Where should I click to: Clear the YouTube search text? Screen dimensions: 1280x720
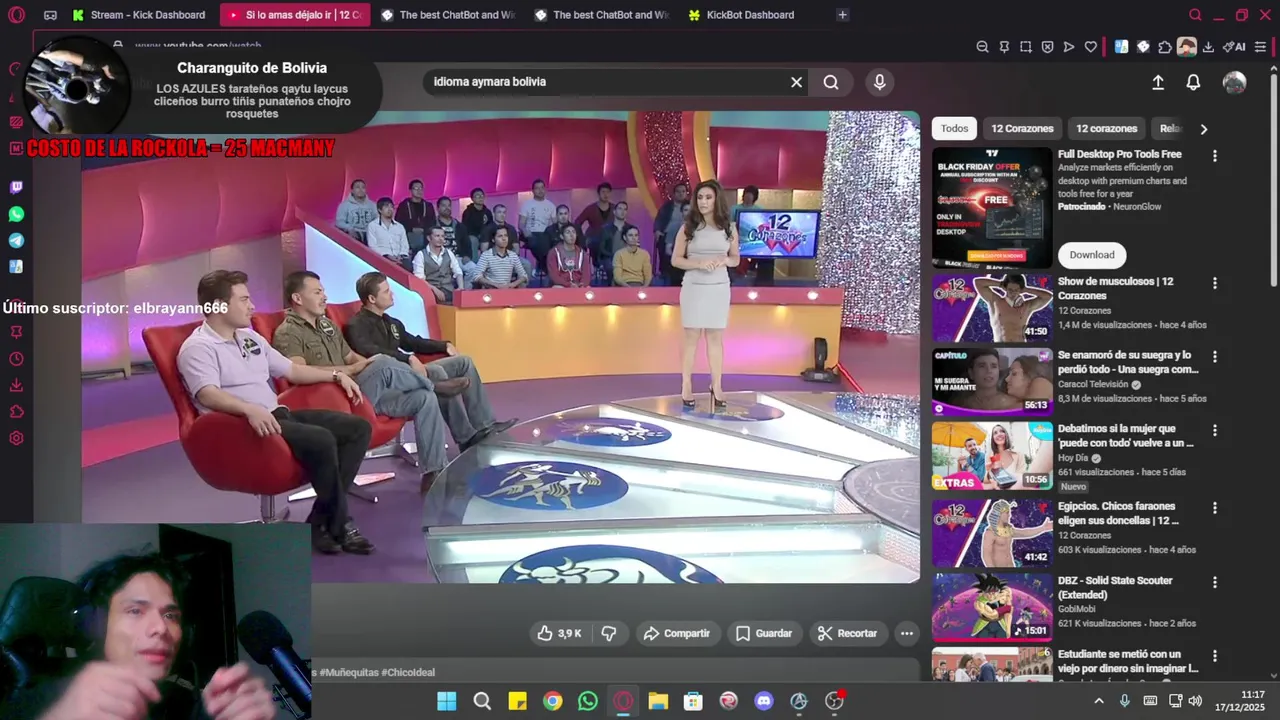(796, 82)
